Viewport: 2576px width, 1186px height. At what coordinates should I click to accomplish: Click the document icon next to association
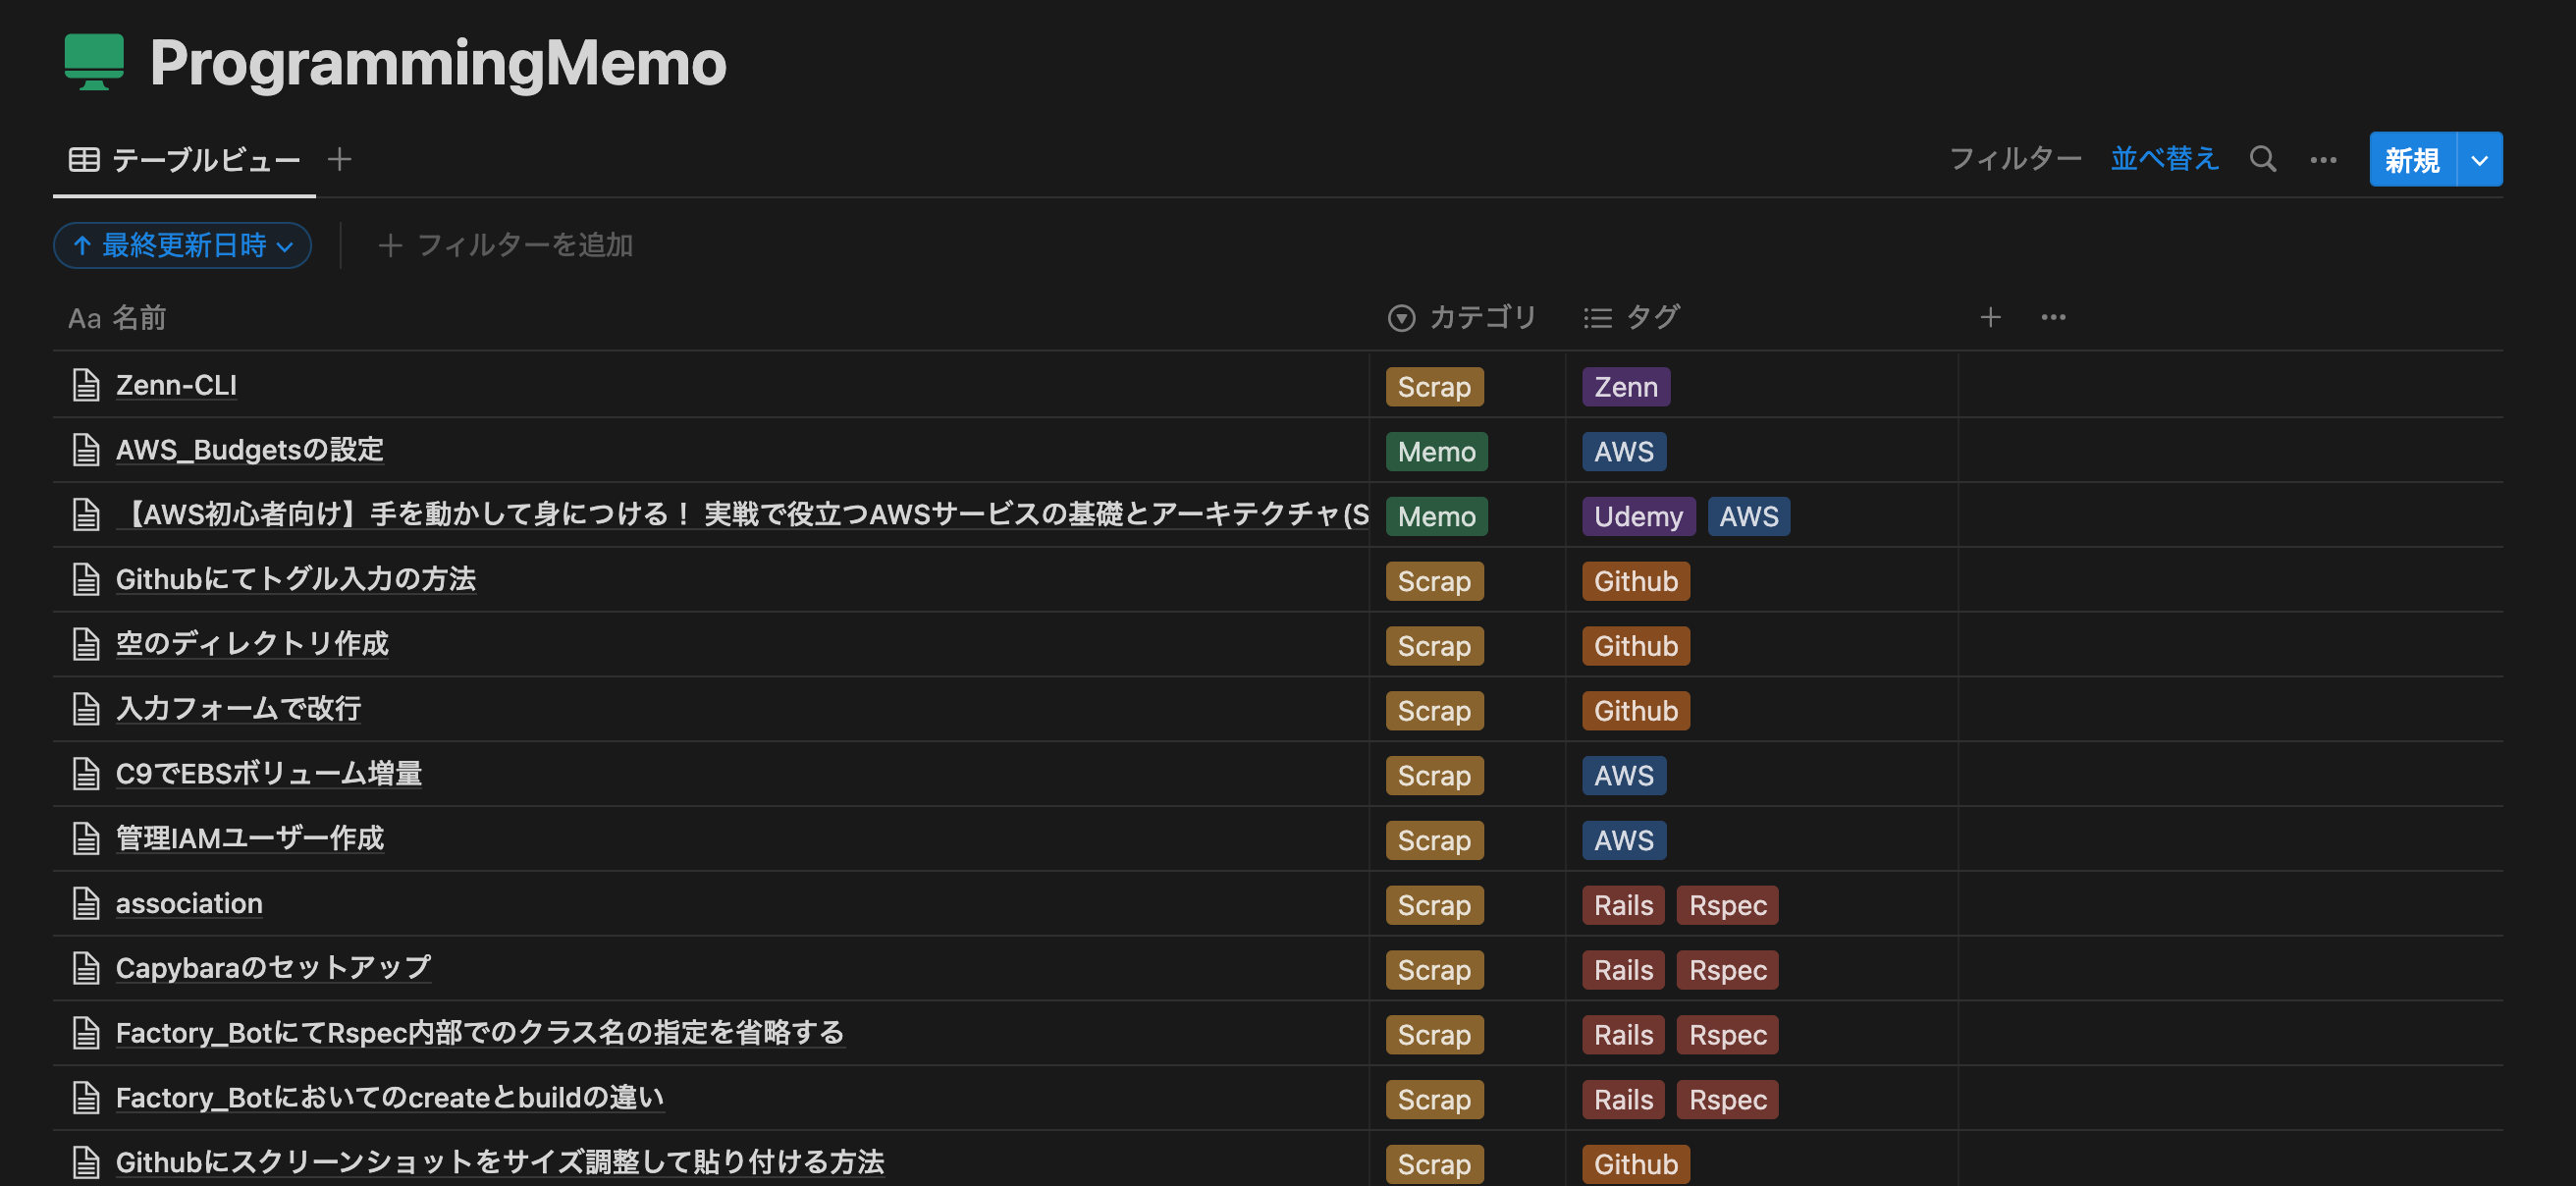coord(86,902)
